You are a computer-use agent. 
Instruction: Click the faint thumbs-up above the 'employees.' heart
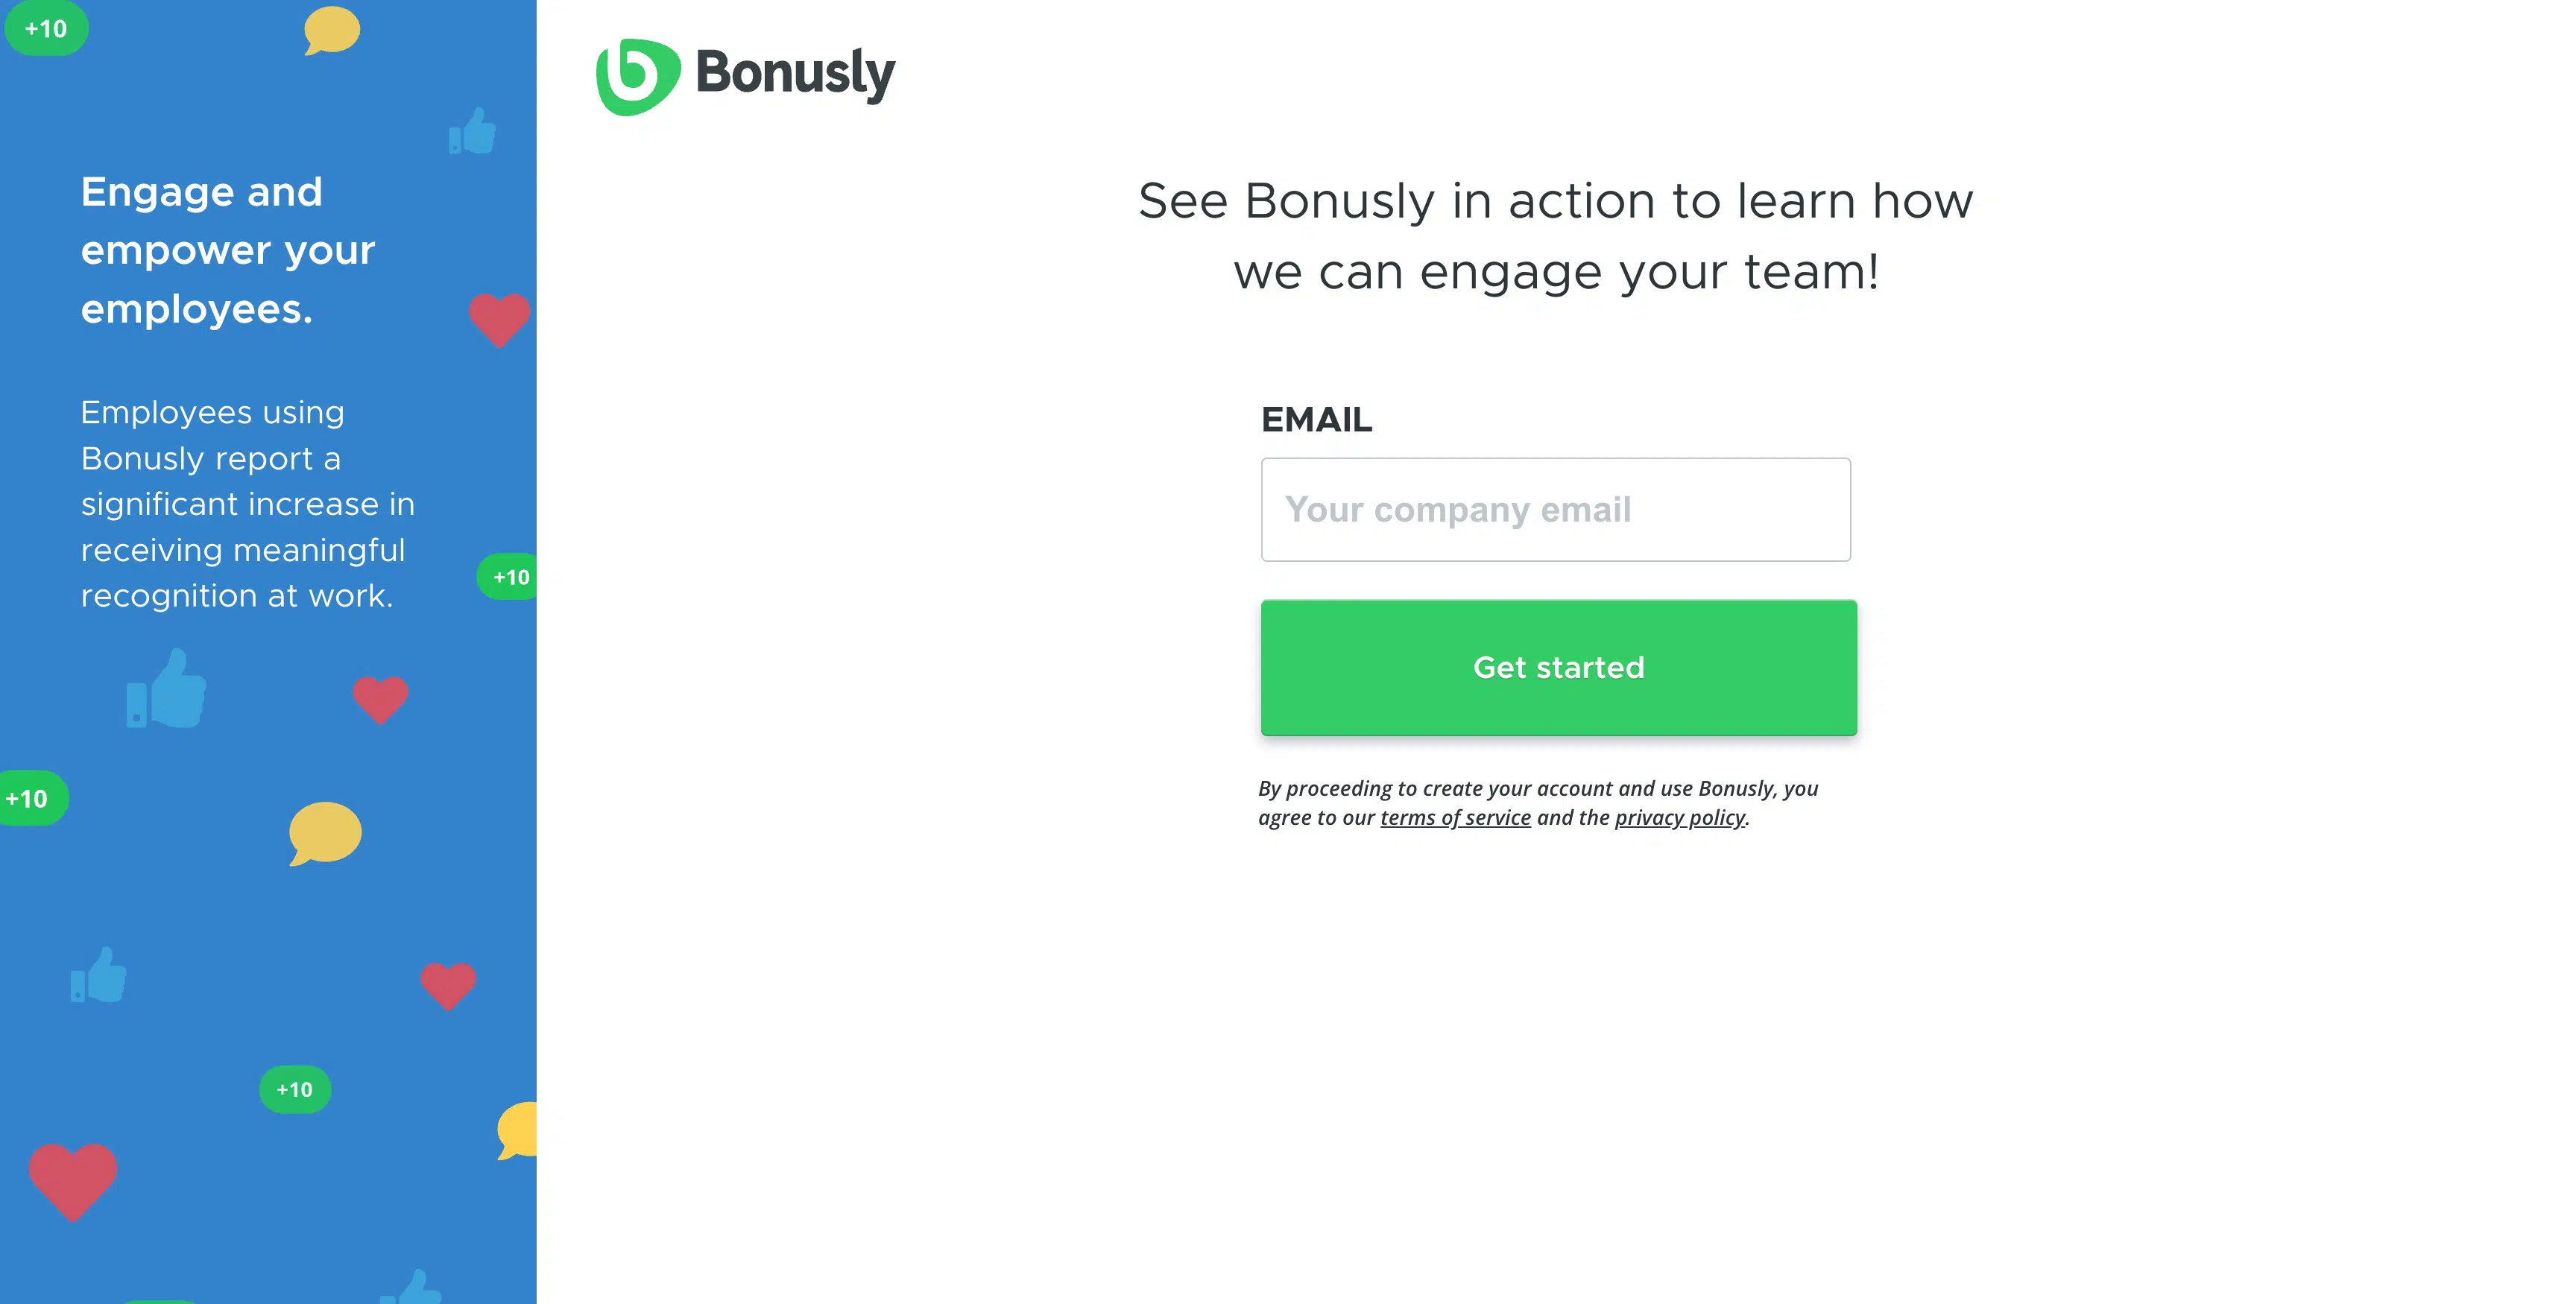pos(472,131)
